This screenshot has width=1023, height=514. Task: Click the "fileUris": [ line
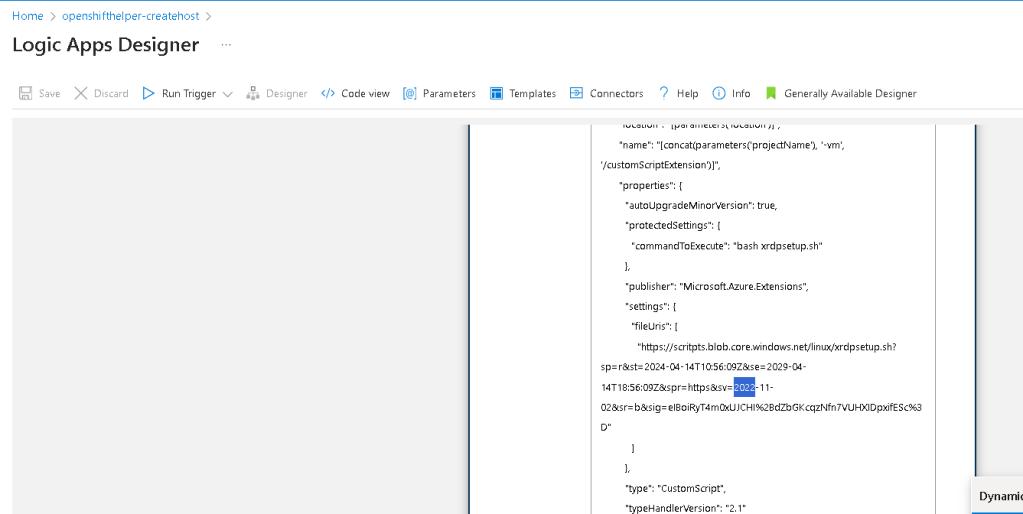(x=654, y=326)
